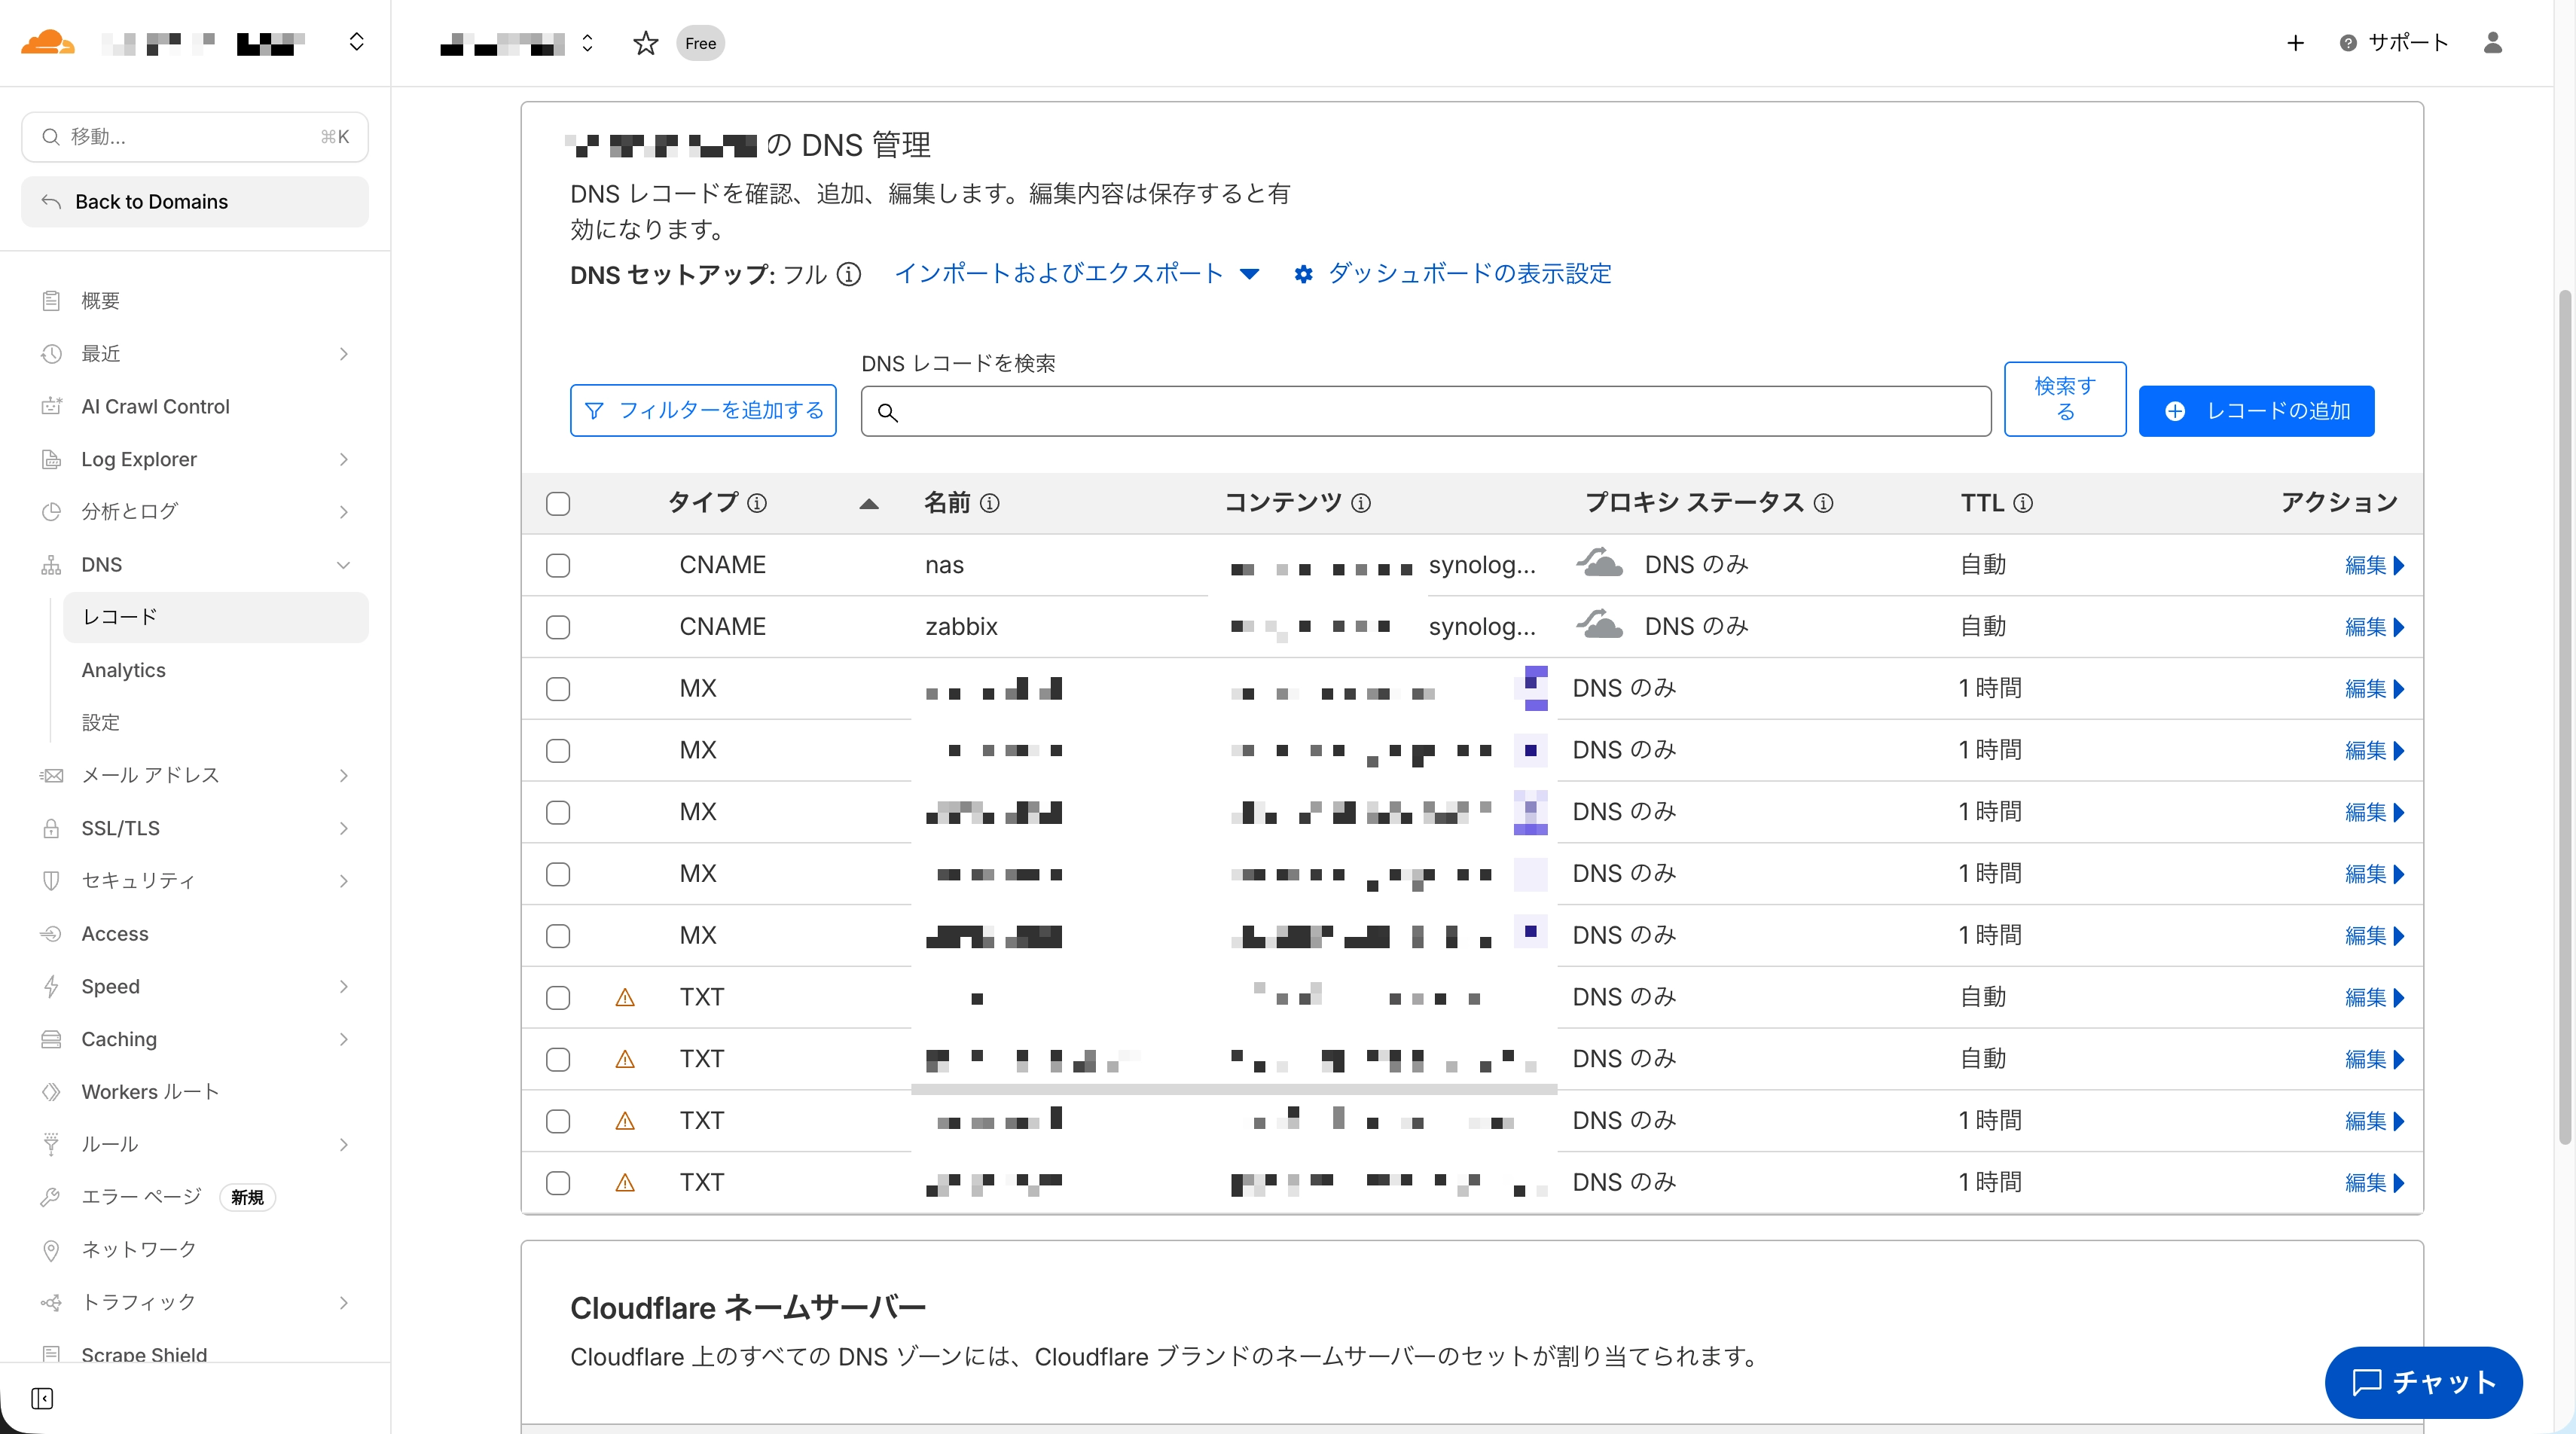2576x1434 pixels.
Task: Click warning icon on first TXT record
Action: (x=625, y=997)
